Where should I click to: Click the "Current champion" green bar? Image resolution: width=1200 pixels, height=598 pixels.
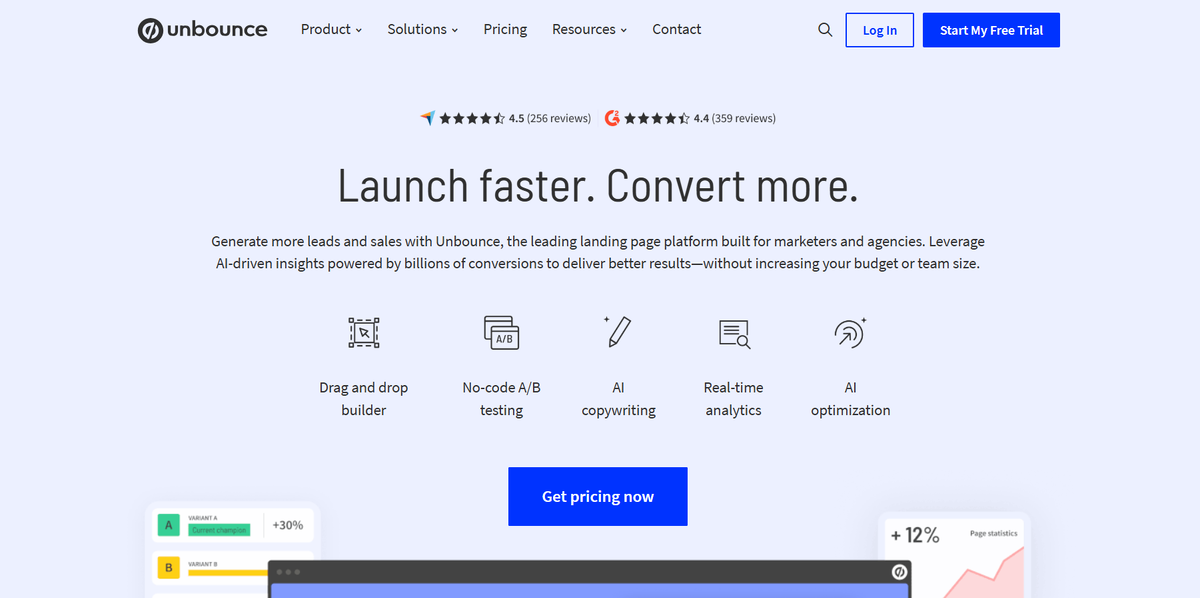pyautogui.click(x=218, y=530)
